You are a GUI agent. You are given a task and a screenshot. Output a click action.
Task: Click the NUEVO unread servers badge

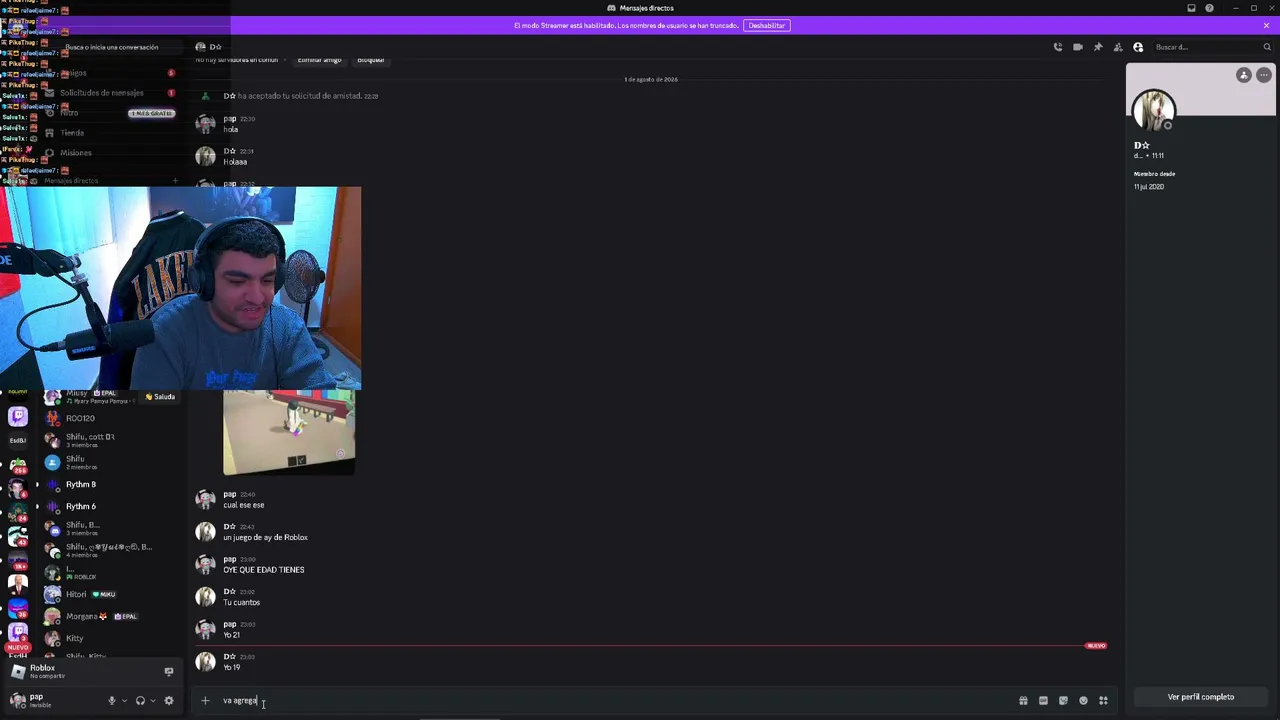18,648
